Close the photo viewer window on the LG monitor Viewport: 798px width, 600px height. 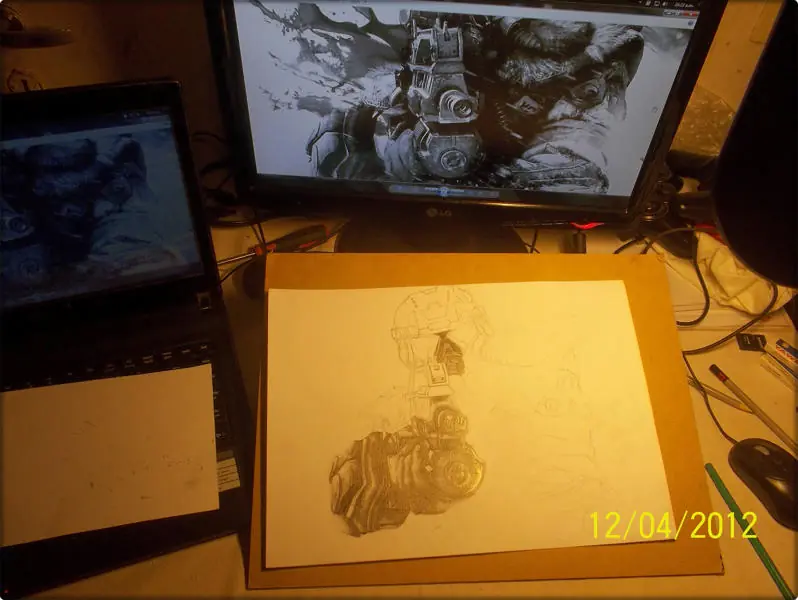click(692, 14)
